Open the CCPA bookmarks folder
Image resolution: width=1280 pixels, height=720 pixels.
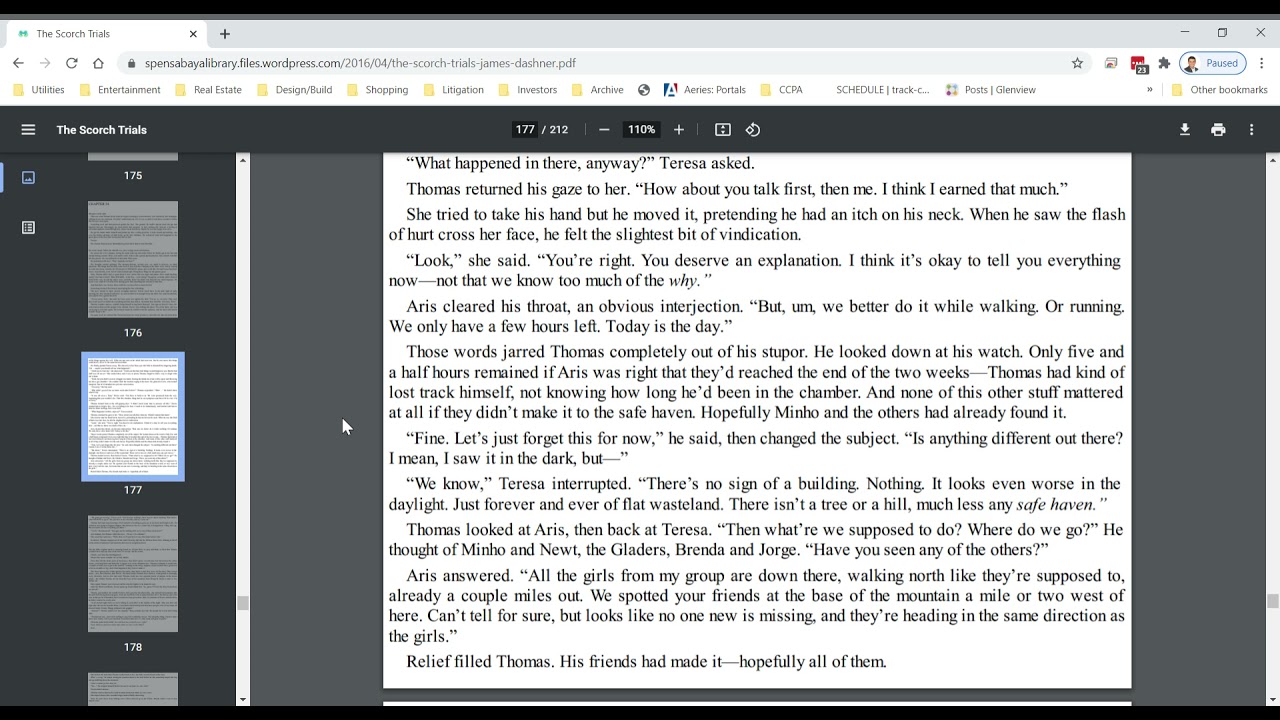[x=781, y=90]
